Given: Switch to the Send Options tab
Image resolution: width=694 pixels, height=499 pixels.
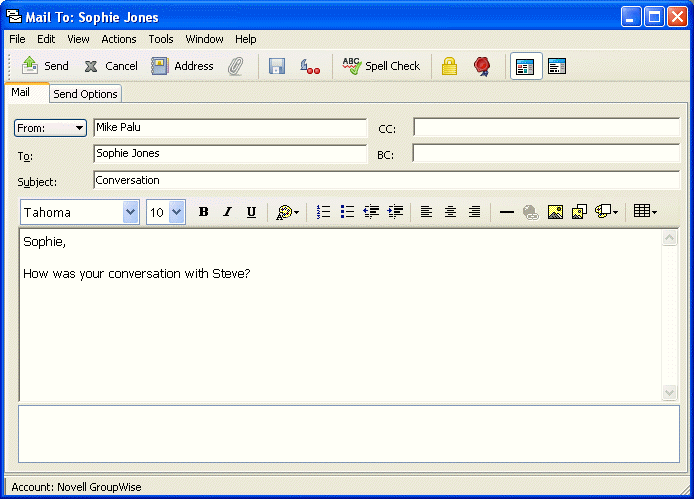Looking at the screenshot, I should 85,94.
